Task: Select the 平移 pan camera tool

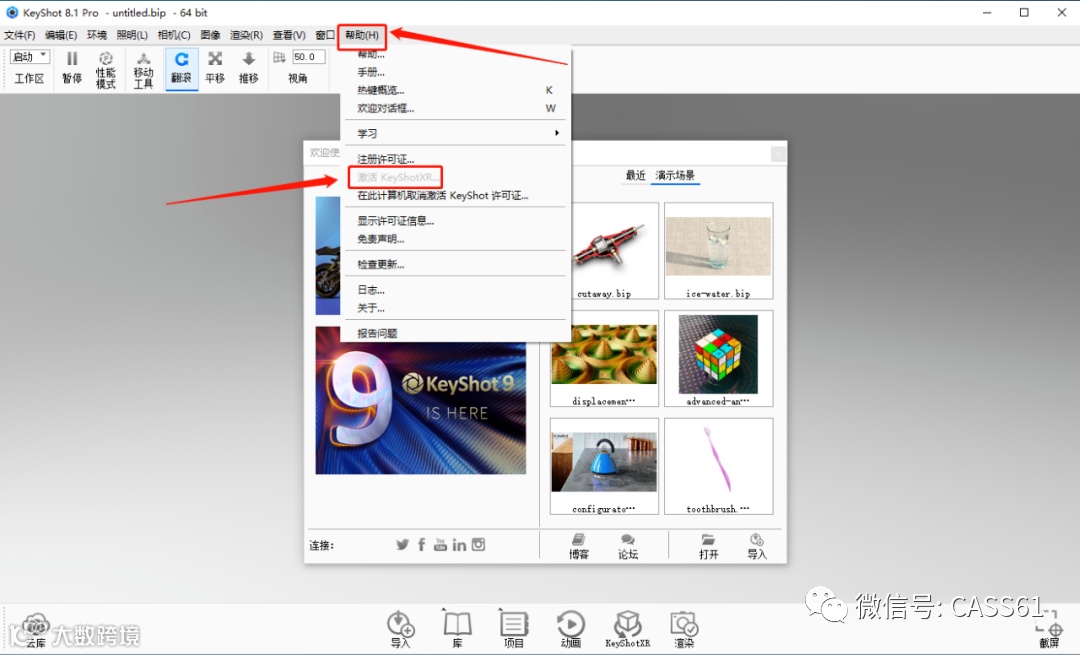Action: tap(215, 67)
